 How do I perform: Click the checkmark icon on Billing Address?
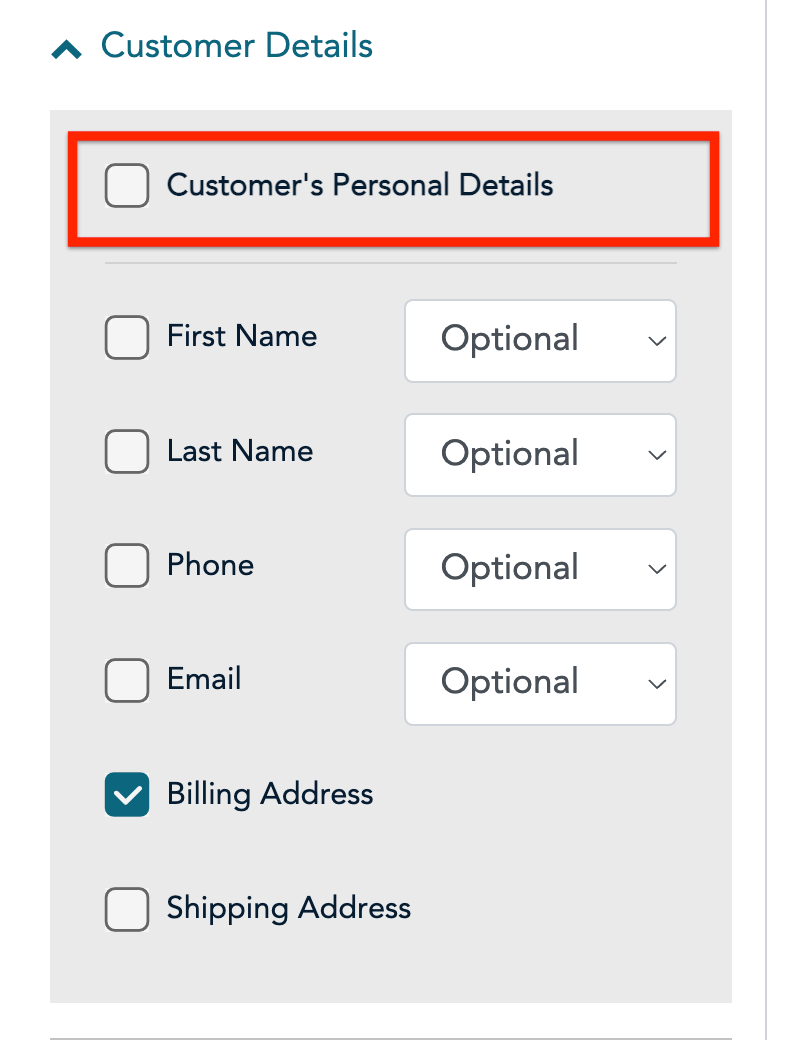click(127, 794)
